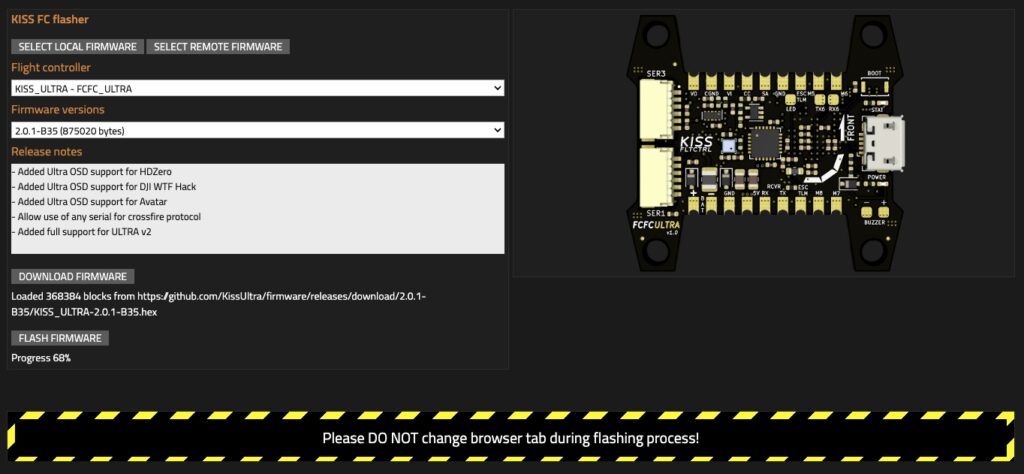Open the Flight controller dropdown
Image resolution: width=1024 pixels, height=474 pixels.
(x=257, y=88)
